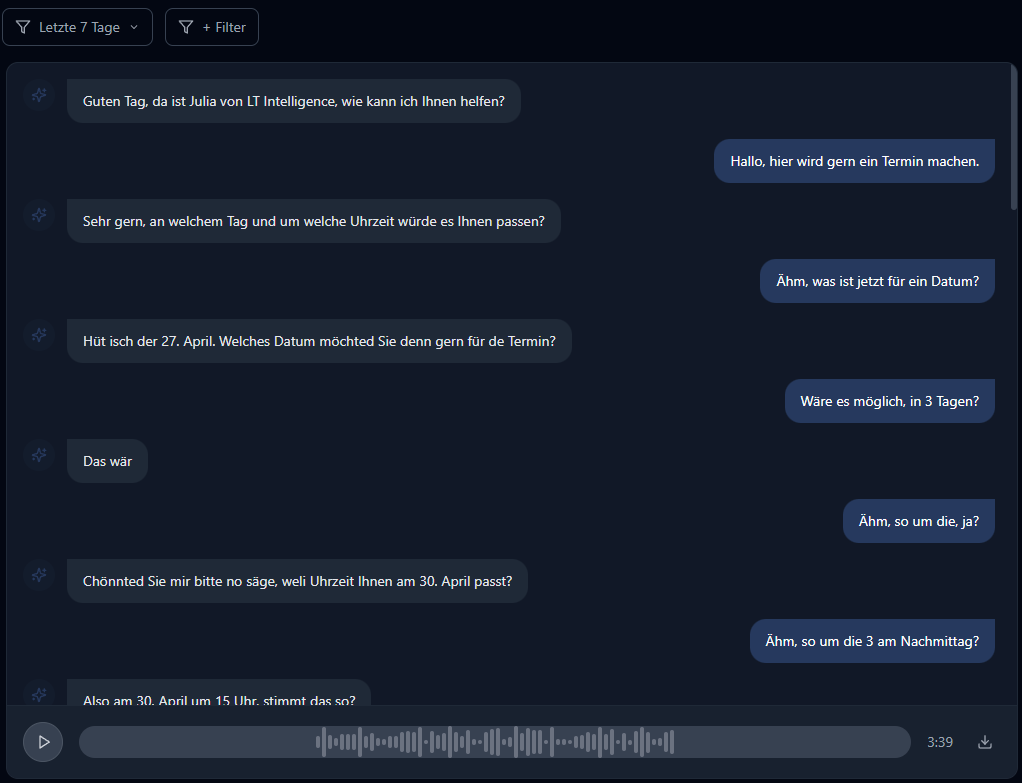Click AI sparkle icon beside 'Sehr gern' message
This screenshot has width=1022, height=783.
(39, 215)
